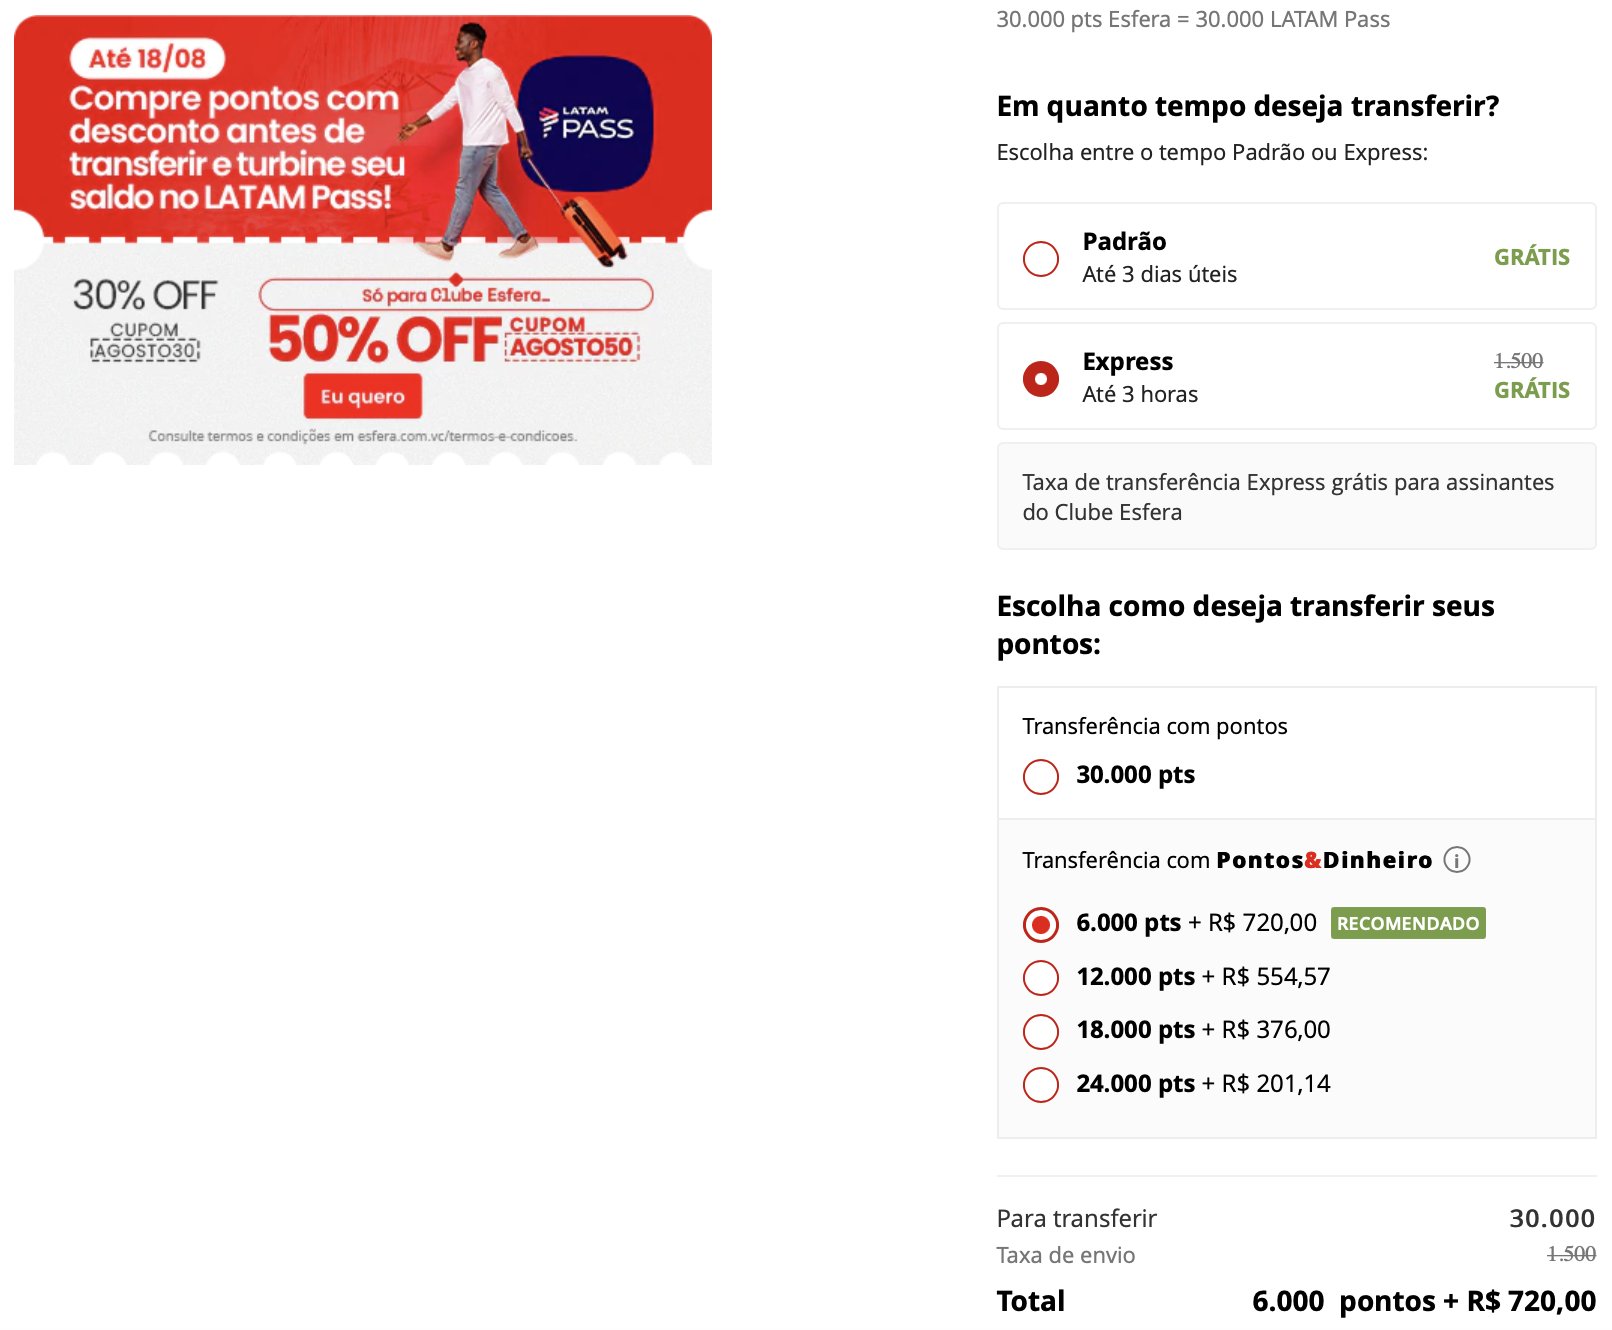The width and height of the screenshot is (1612, 1330).
Task: Click the Total points and money summary
Action: pos(1424,1301)
